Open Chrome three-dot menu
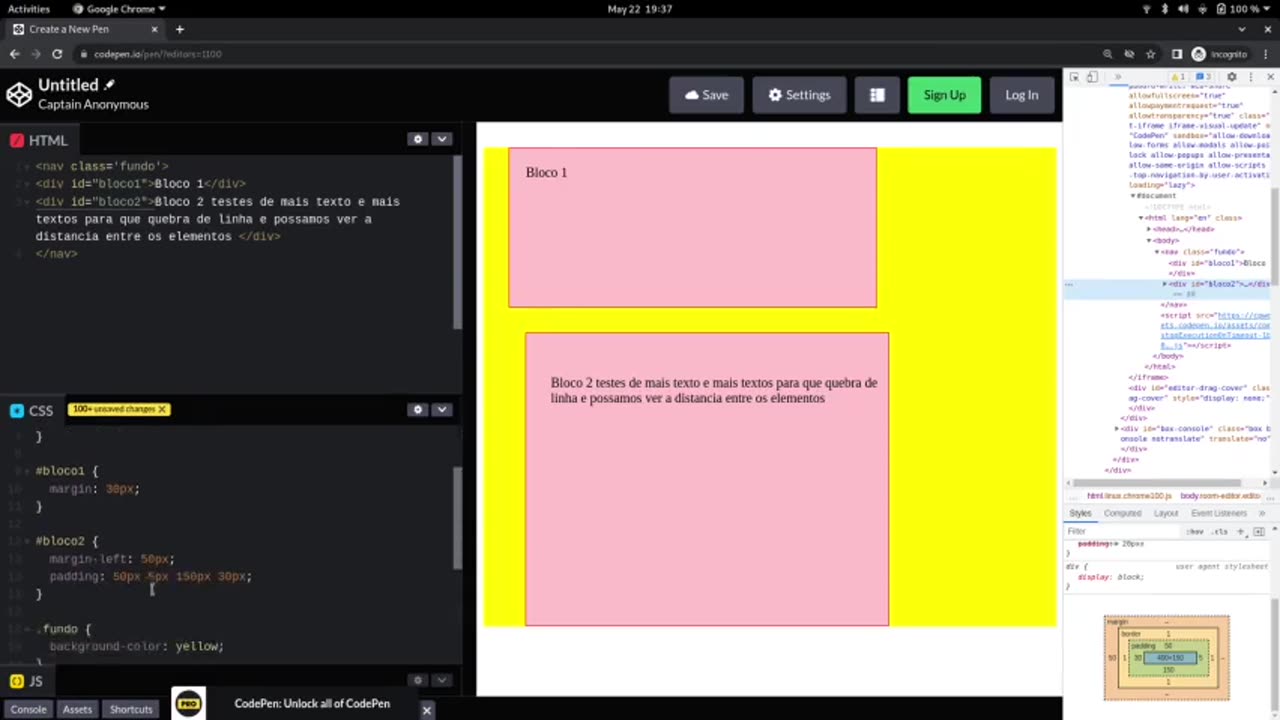Screen dimensions: 1280x720 pyautogui.click(x=1265, y=54)
